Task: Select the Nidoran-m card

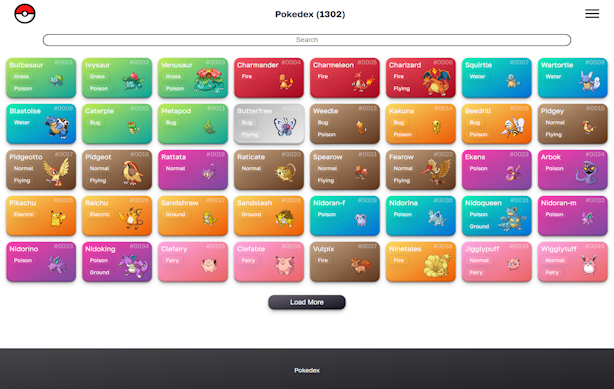Action: pyautogui.click(x=573, y=215)
